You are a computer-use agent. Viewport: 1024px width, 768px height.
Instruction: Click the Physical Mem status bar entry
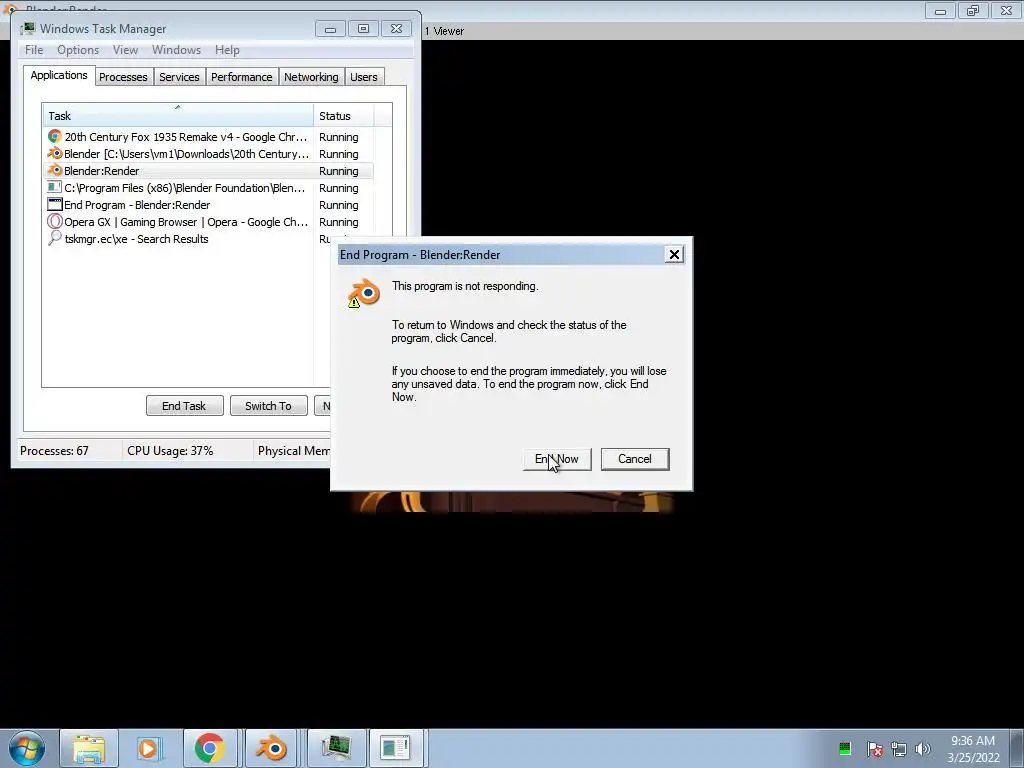click(x=293, y=451)
